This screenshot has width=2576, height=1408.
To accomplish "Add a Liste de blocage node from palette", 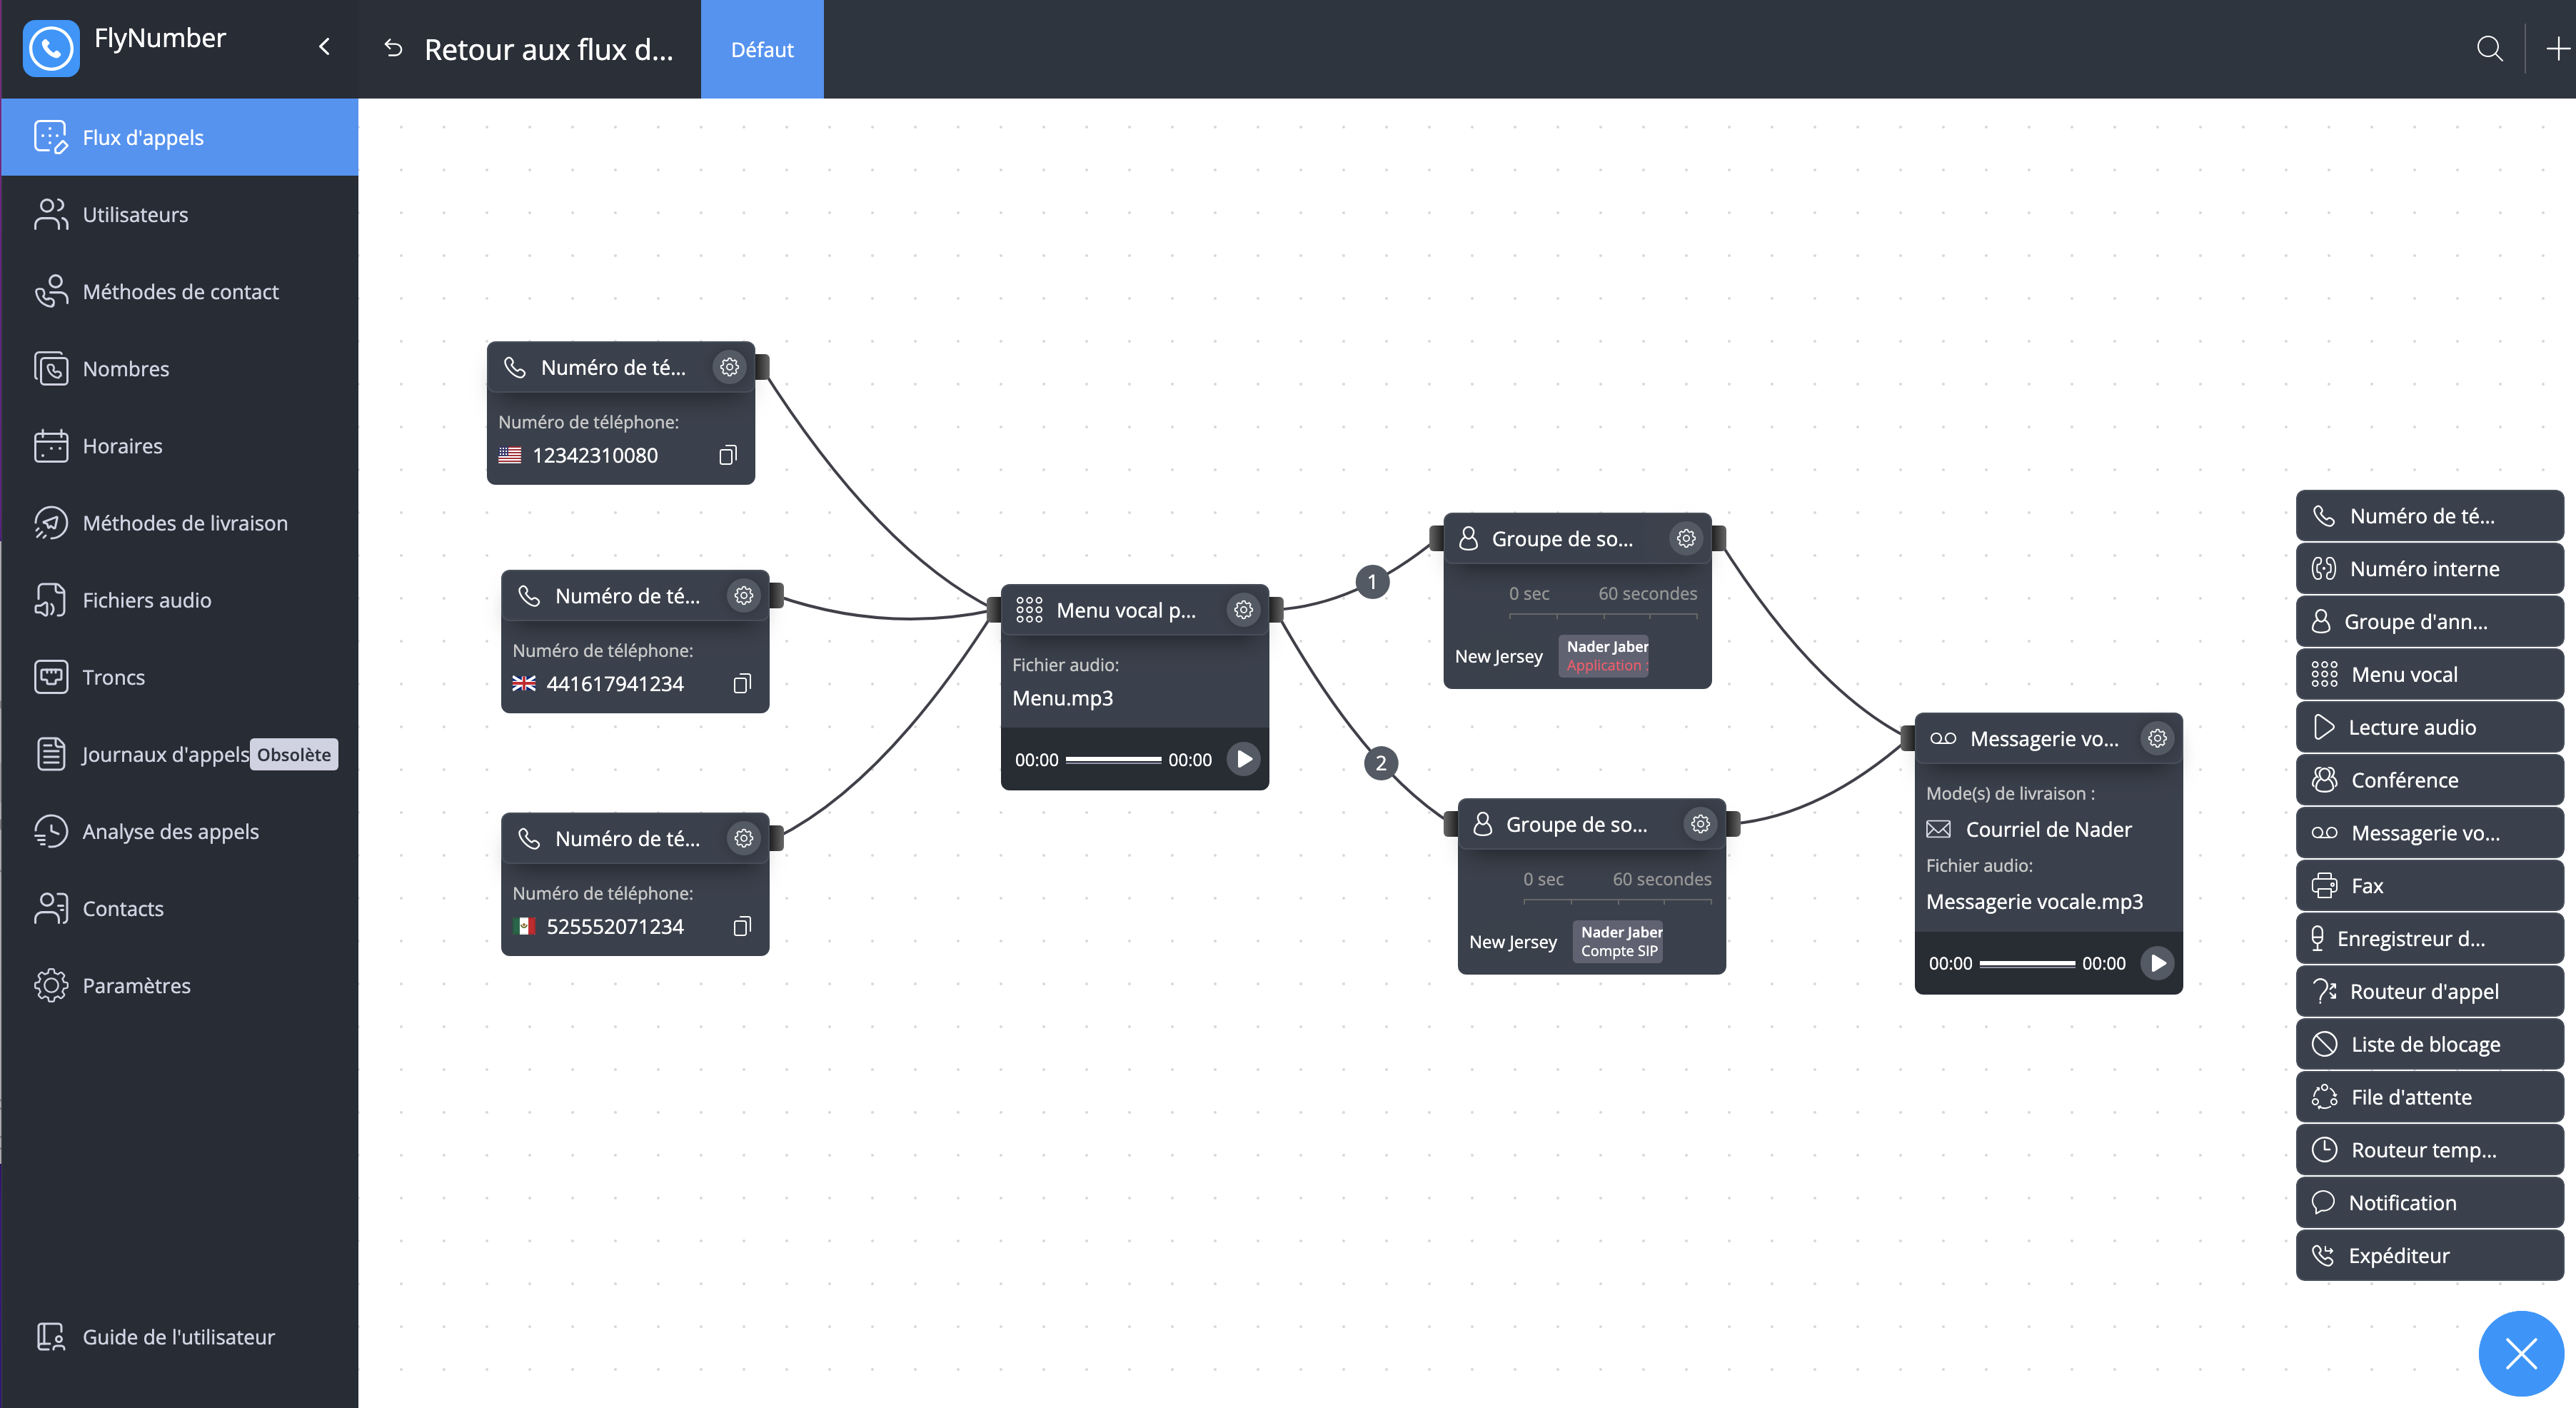I will tap(2430, 1044).
